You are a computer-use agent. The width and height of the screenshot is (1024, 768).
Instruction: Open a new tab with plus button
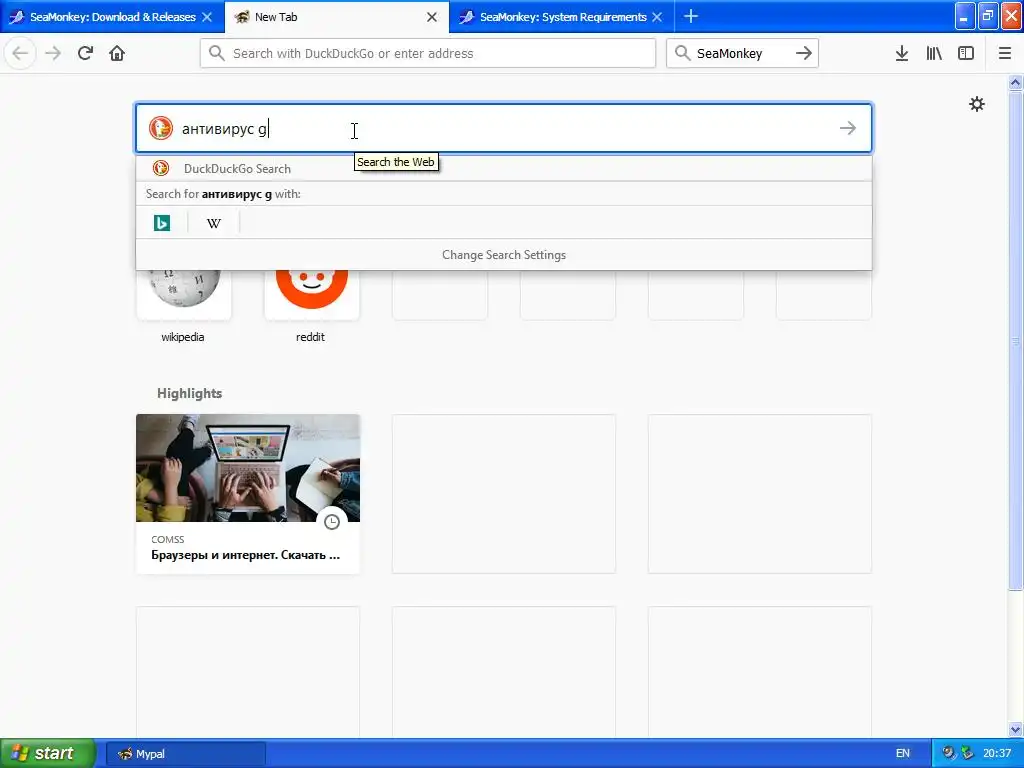[691, 16]
